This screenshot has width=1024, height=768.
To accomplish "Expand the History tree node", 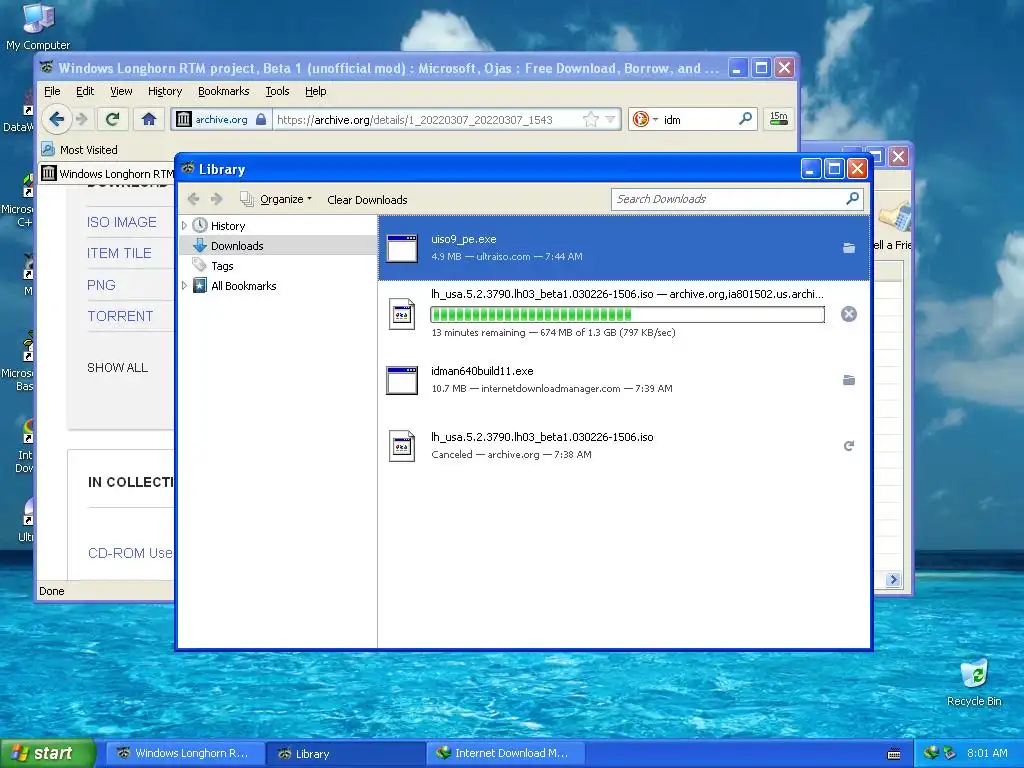I will pos(184,225).
